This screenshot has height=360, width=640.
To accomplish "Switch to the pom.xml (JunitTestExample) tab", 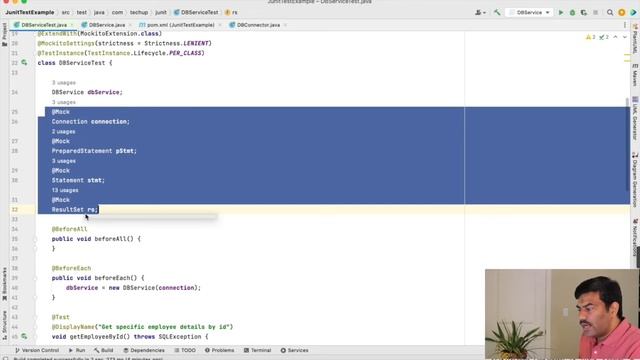I will [180, 25].
